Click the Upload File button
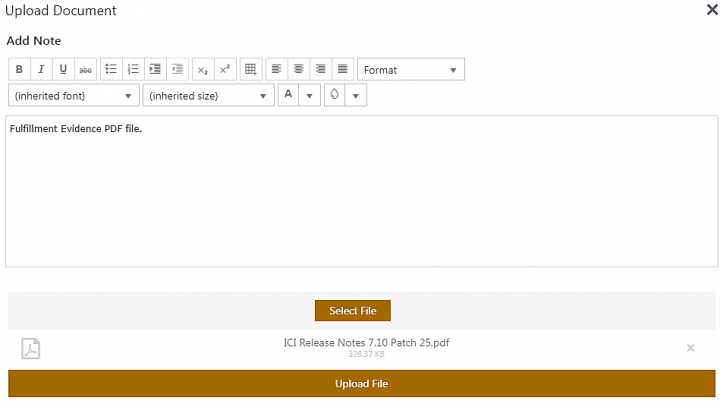Screen dimensions: 720x404 362,384
